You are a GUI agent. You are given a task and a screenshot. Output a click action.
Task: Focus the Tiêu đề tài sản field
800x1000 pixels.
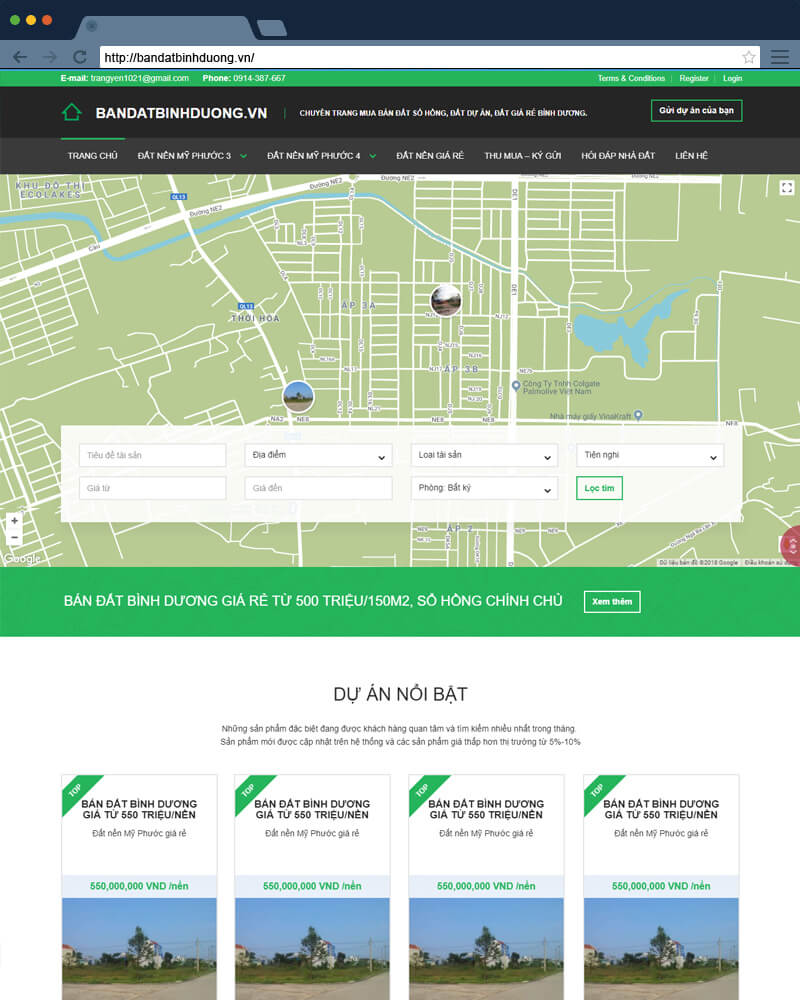pos(152,456)
